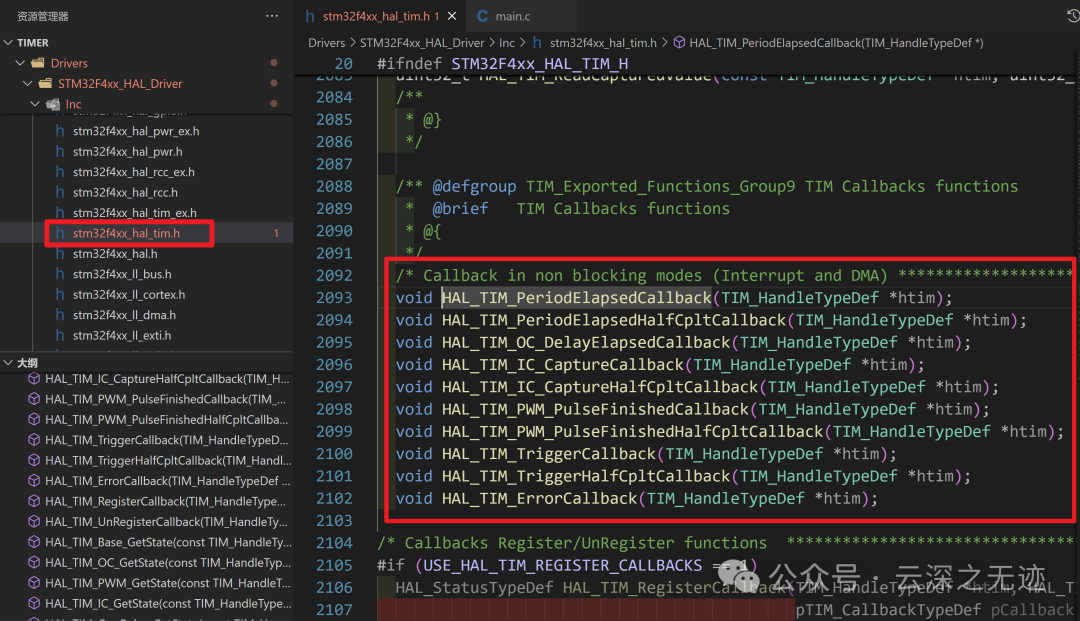Open stm32f4xx_ll_dma.h file
Screen dimensions: 1080x621
click(x=124, y=315)
